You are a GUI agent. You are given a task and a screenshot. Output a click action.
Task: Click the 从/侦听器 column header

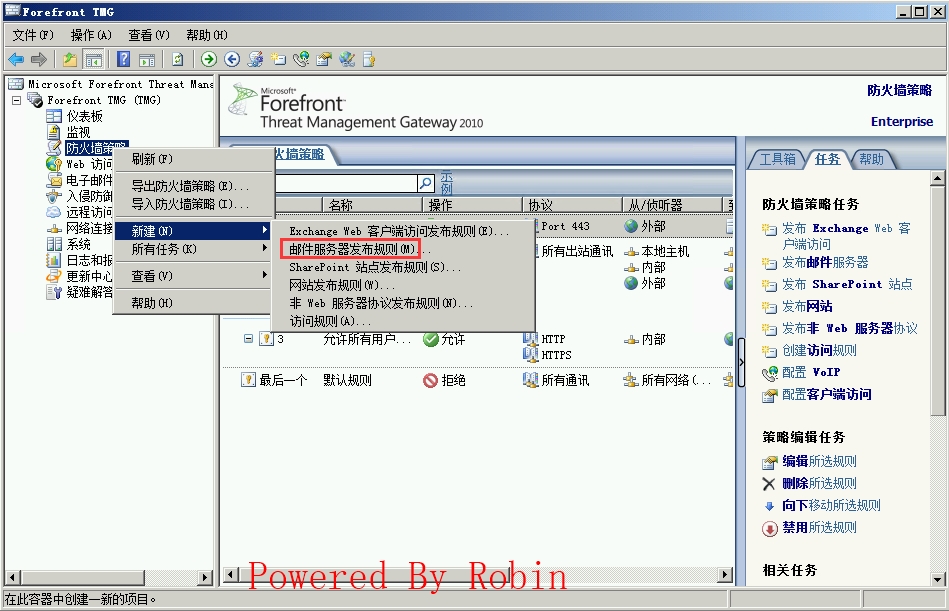(x=672, y=205)
